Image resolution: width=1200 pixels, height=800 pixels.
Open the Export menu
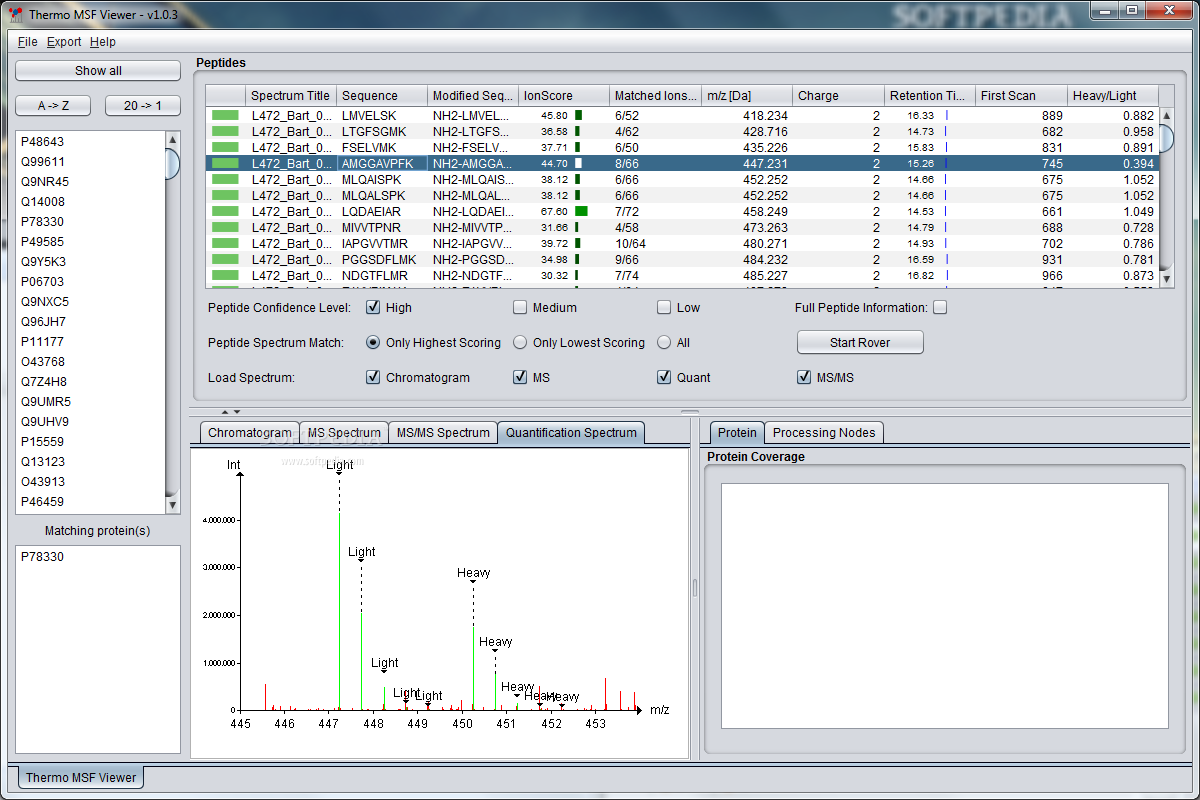point(64,42)
